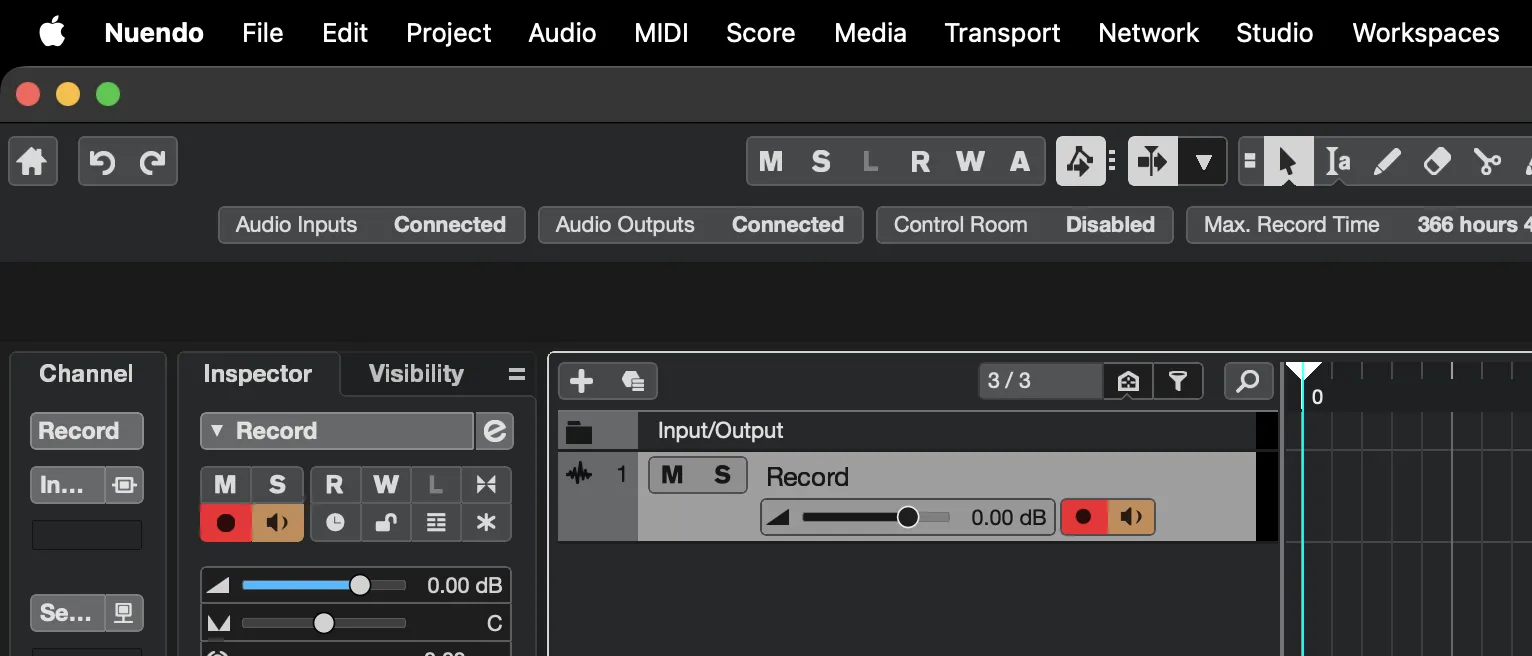The height and width of the screenshot is (656, 1532).
Task: Select the Split scissors tool
Action: tap(1487, 161)
